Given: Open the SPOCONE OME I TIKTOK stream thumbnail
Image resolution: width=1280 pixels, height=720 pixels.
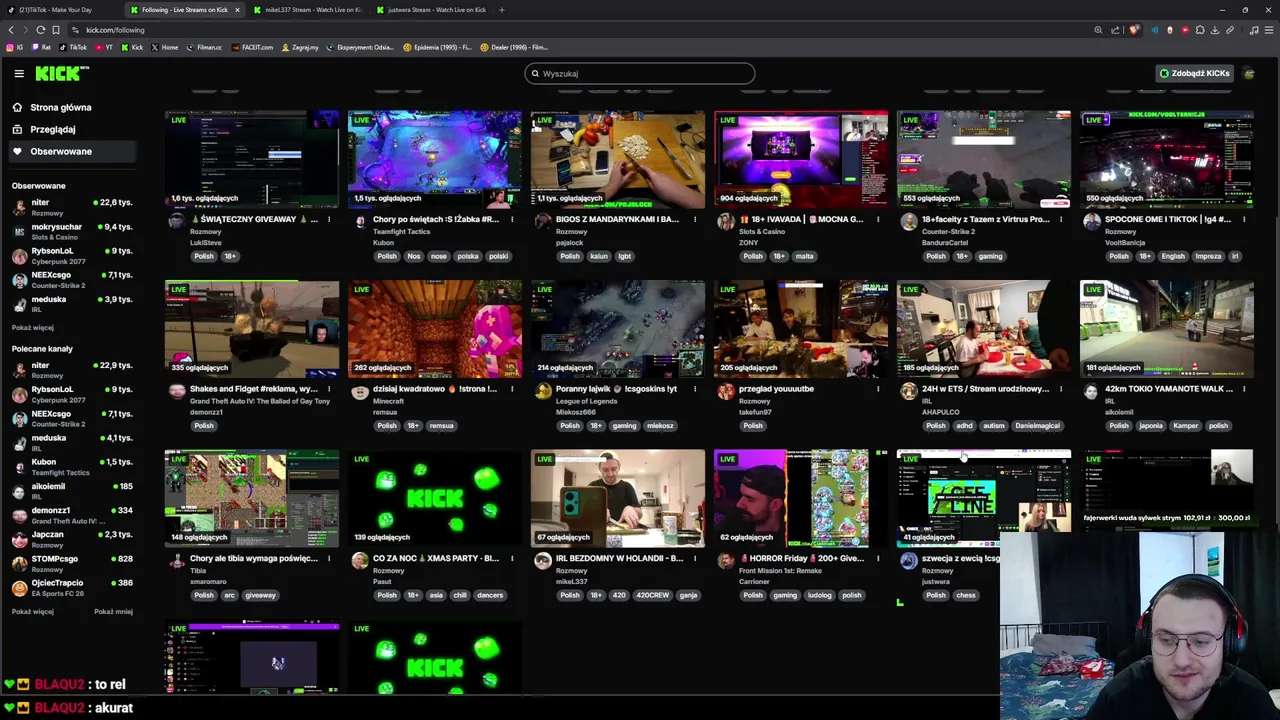Looking at the screenshot, I should 1167,160.
